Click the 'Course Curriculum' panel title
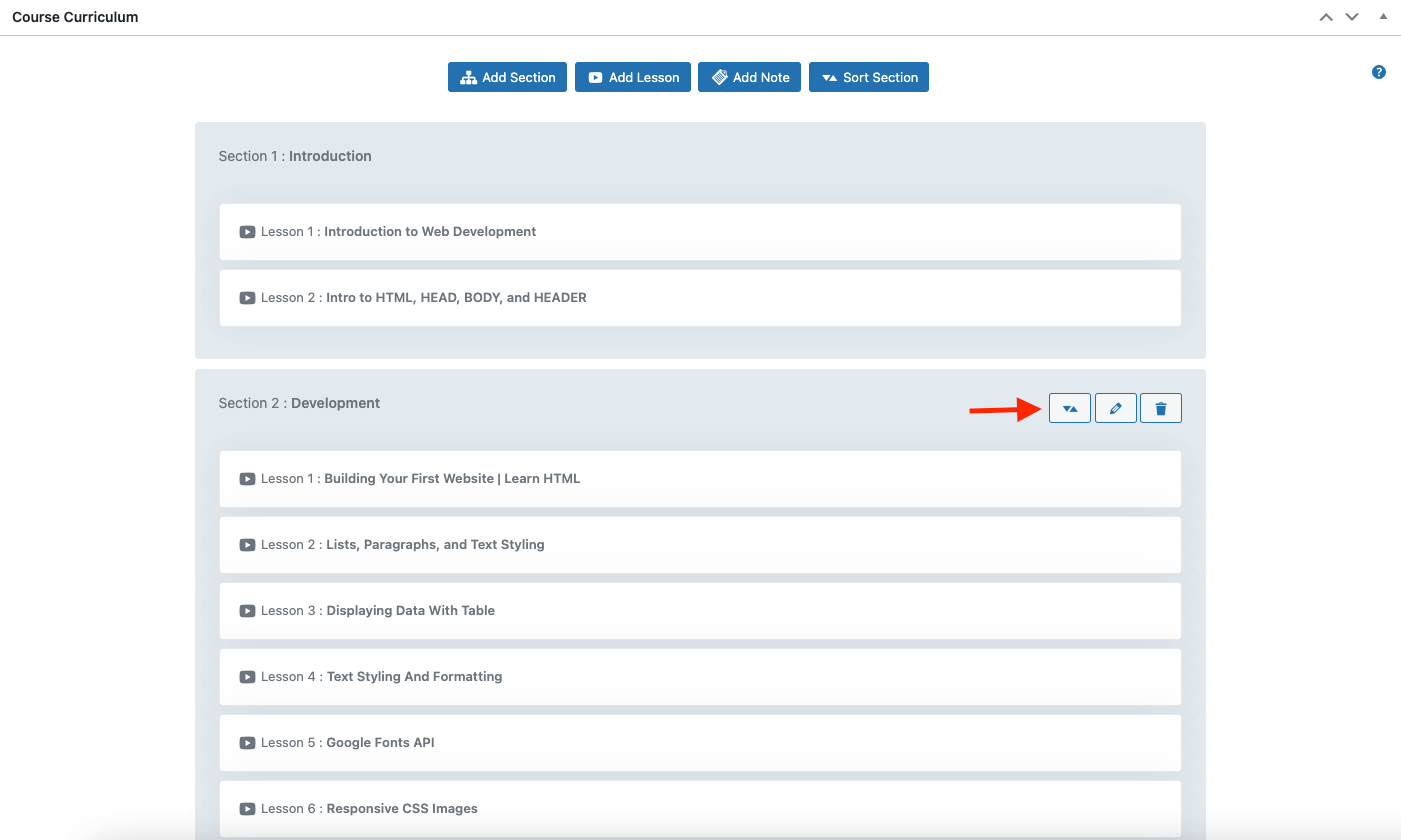1401x840 pixels. coord(75,17)
